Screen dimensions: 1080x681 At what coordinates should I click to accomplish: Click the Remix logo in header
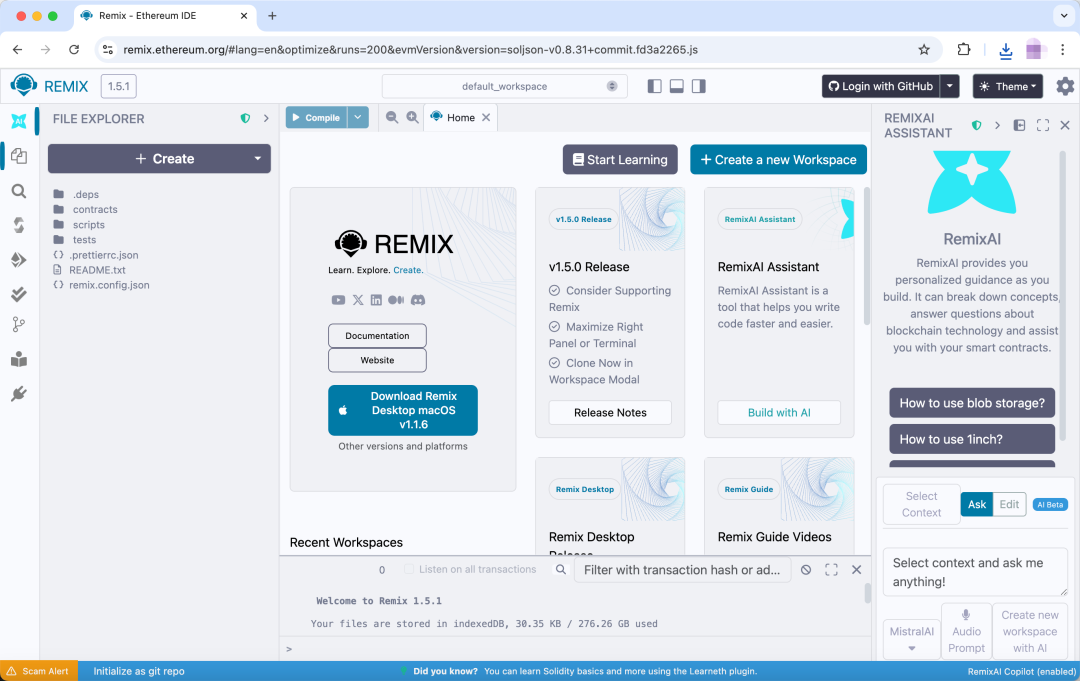(24, 85)
